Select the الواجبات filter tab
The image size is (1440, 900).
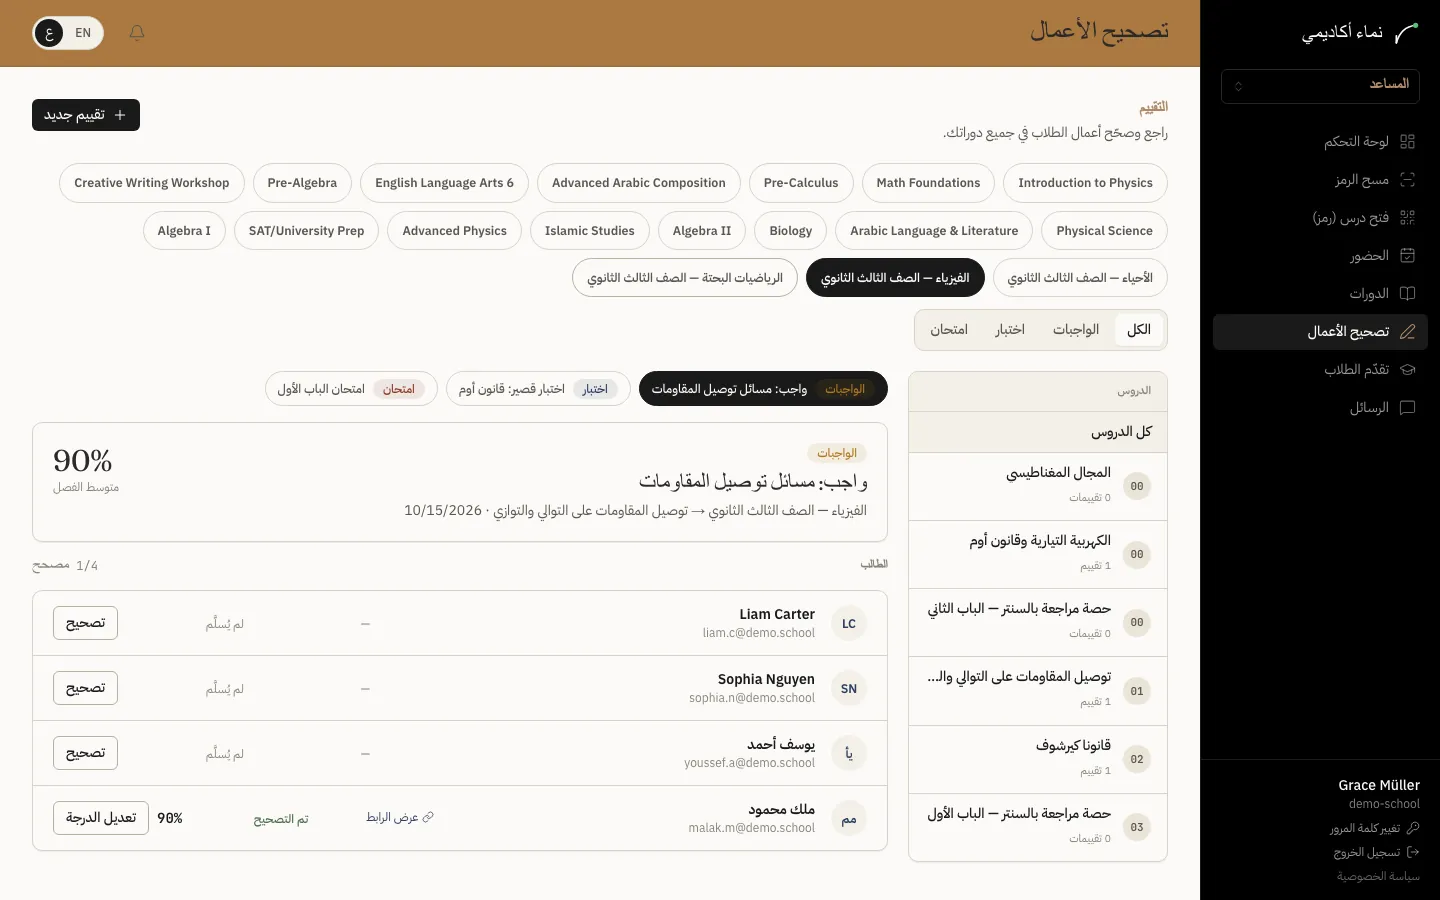click(1076, 330)
